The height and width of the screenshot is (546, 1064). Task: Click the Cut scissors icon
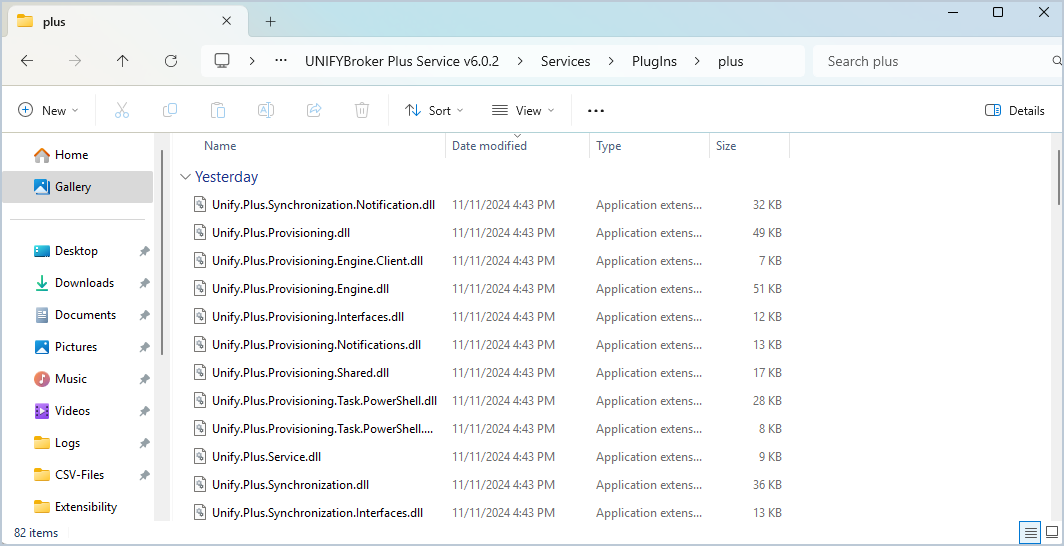[122, 110]
